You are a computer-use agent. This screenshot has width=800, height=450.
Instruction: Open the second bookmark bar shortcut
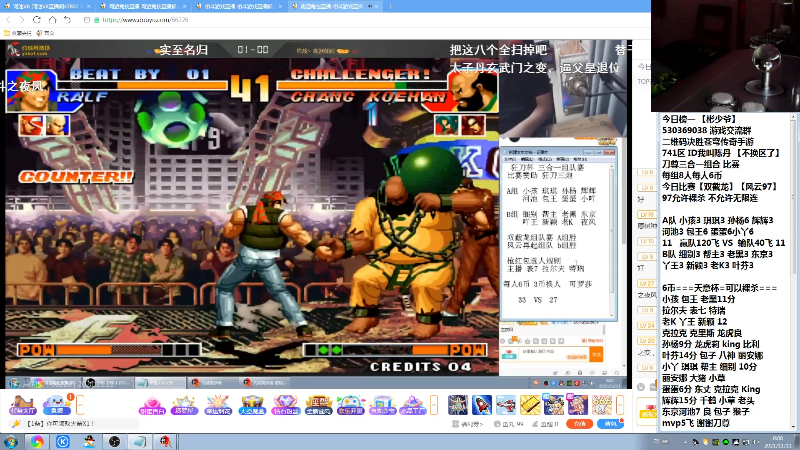[45, 33]
